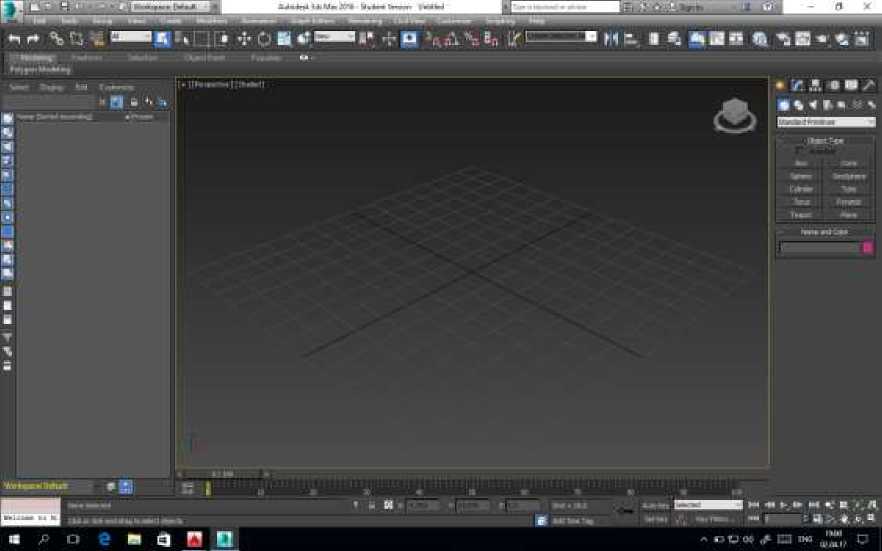Toggle Display Geometry filter in Scene Explorer
The height and width of the screenshot is (551, 882).
point(8,118)
